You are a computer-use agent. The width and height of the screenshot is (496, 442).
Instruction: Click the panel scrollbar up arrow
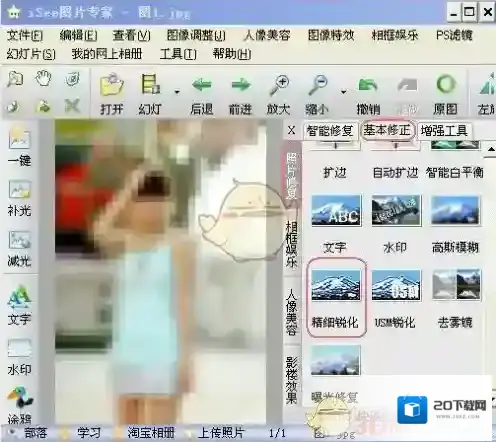491,149
